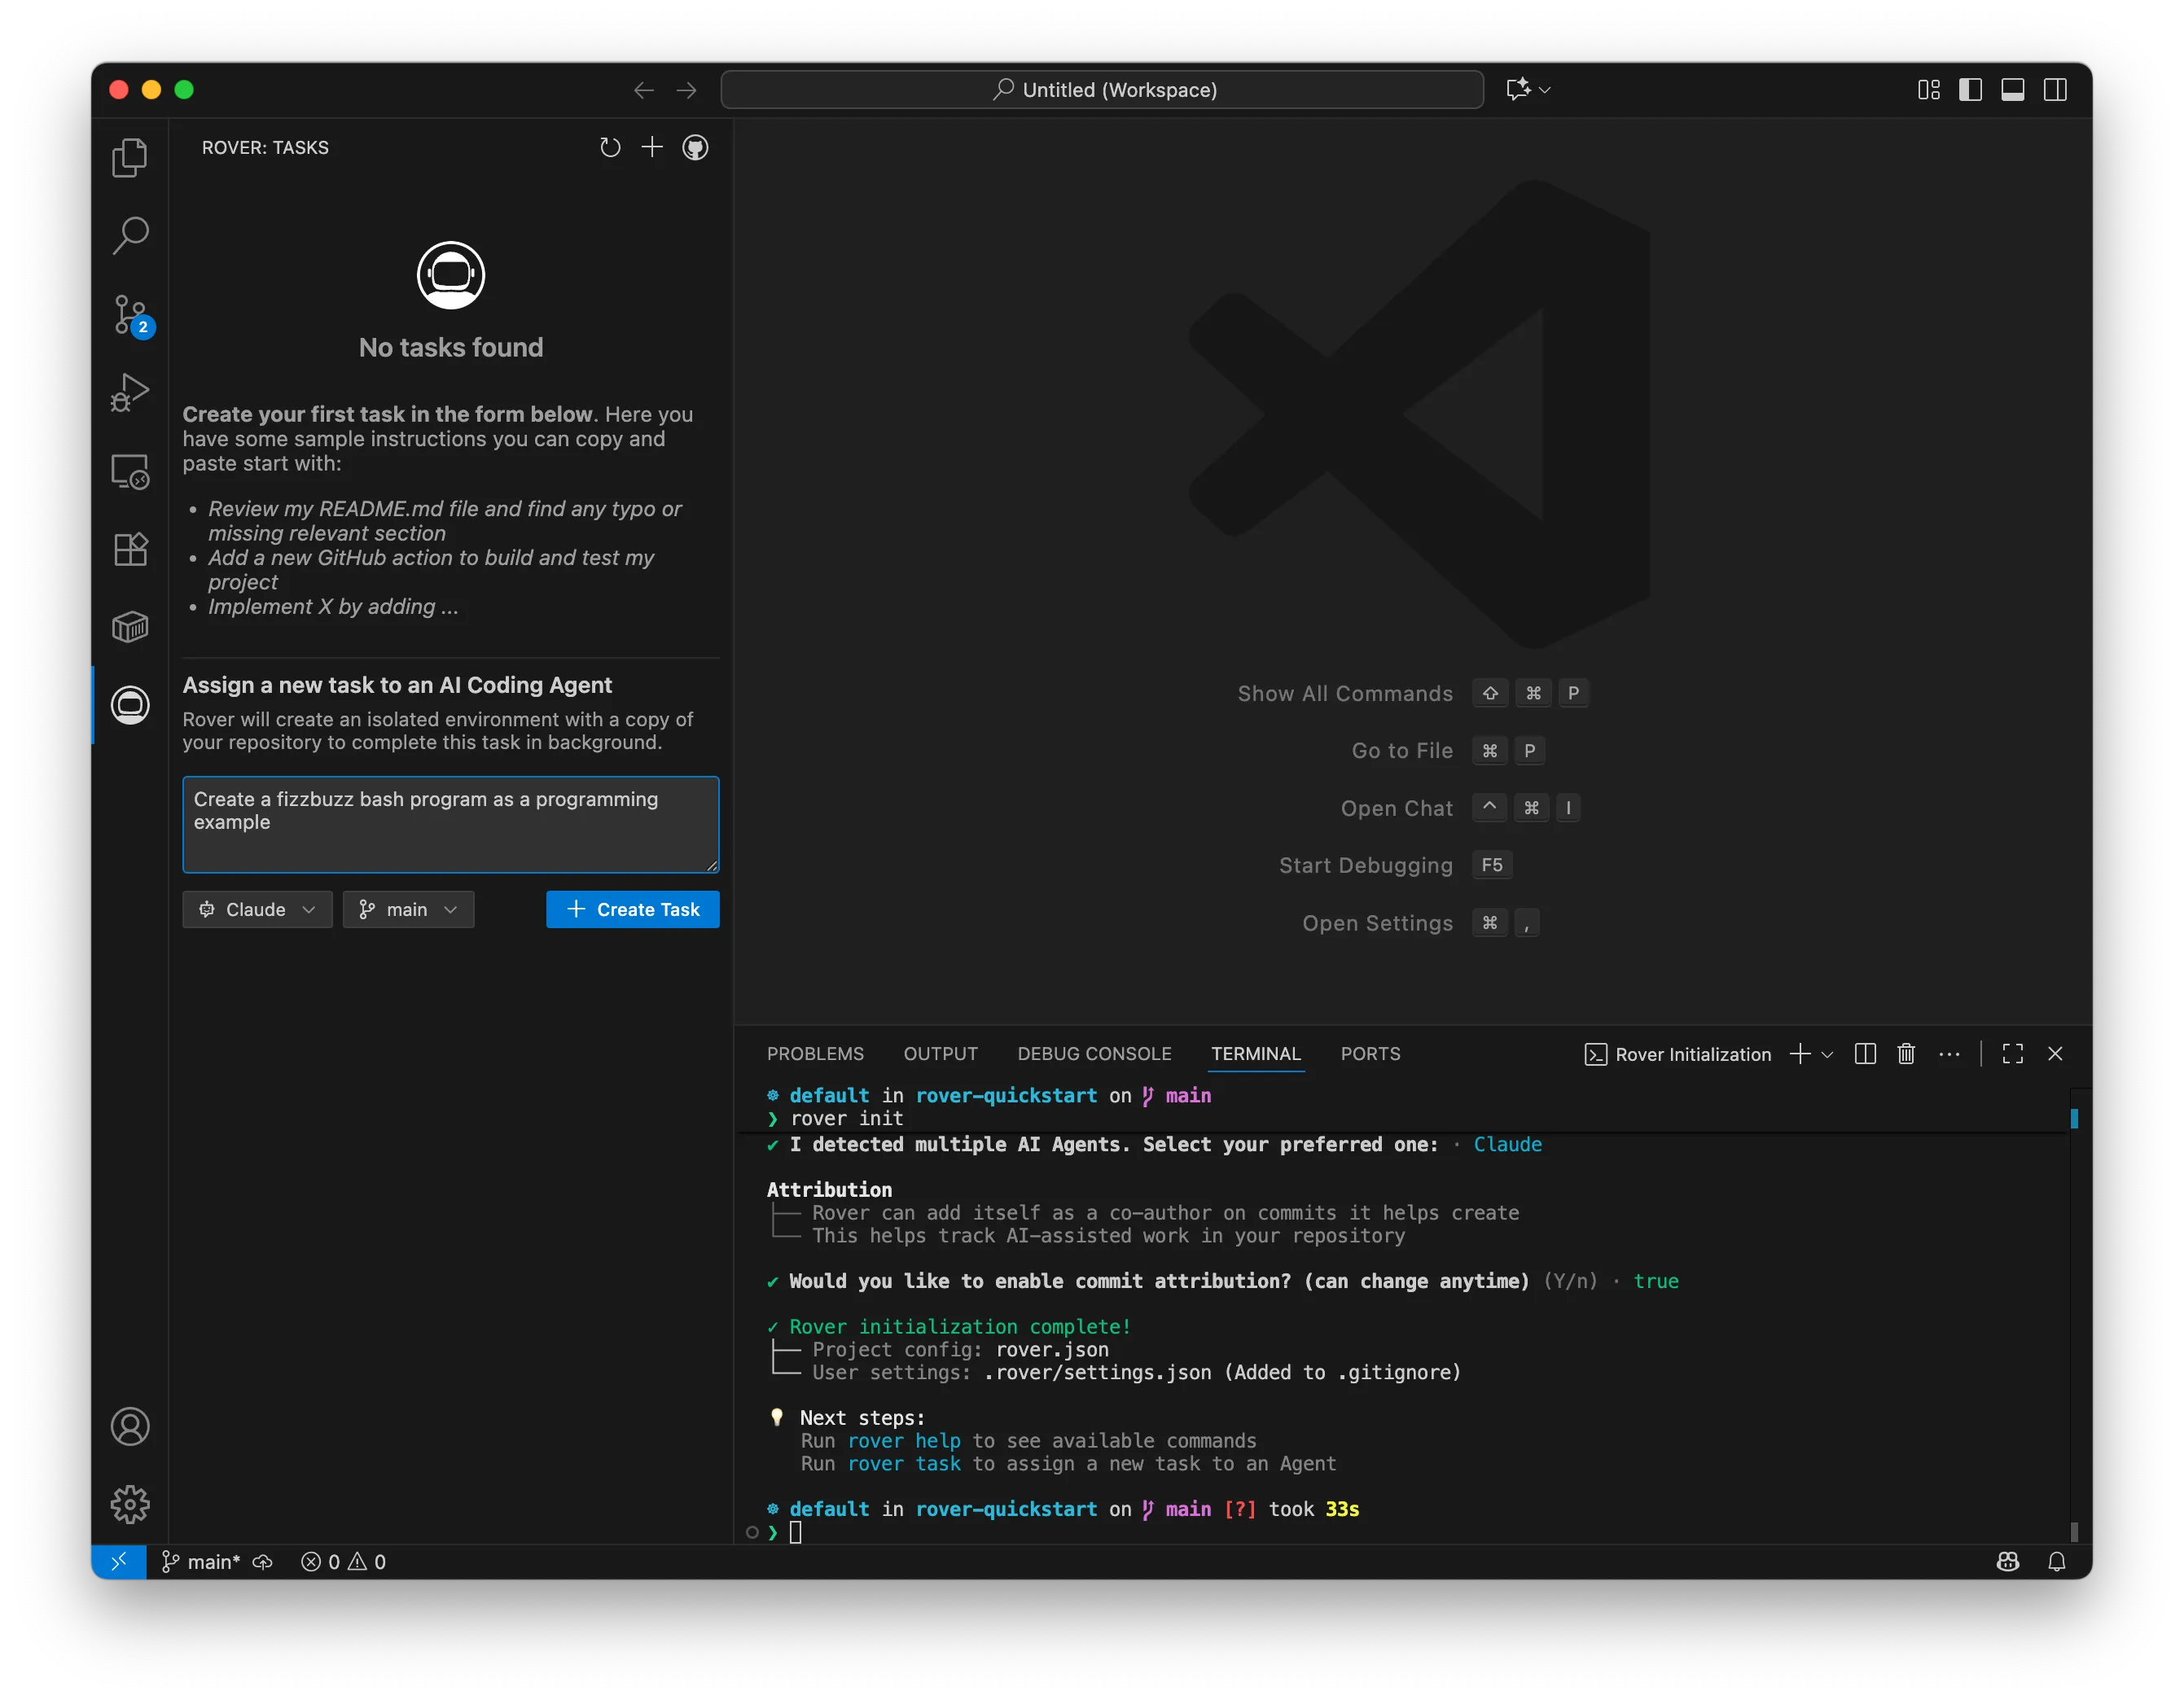
Task: Toggle the primary sidebar visibility
Action: pyautogui.click(x=1969, y=89)
